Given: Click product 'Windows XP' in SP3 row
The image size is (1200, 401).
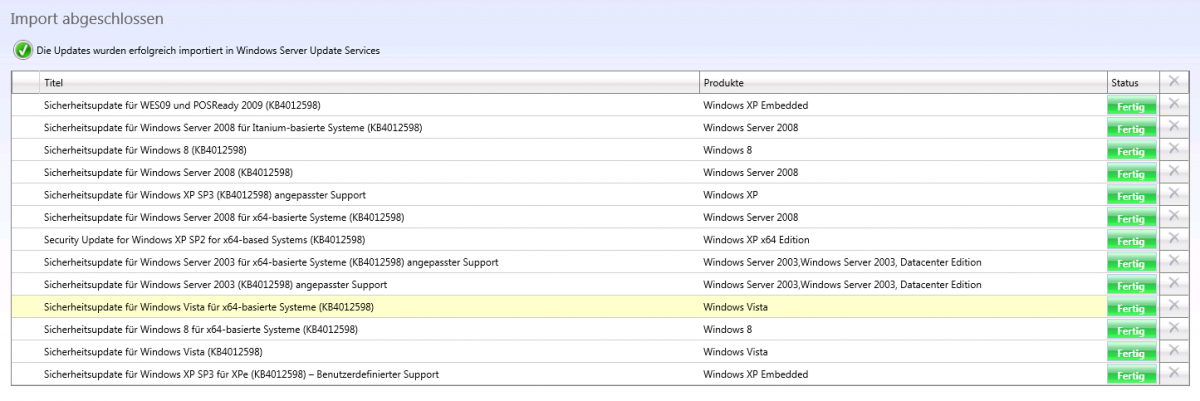Looking at the screenshot, I should tap(731, 195).
